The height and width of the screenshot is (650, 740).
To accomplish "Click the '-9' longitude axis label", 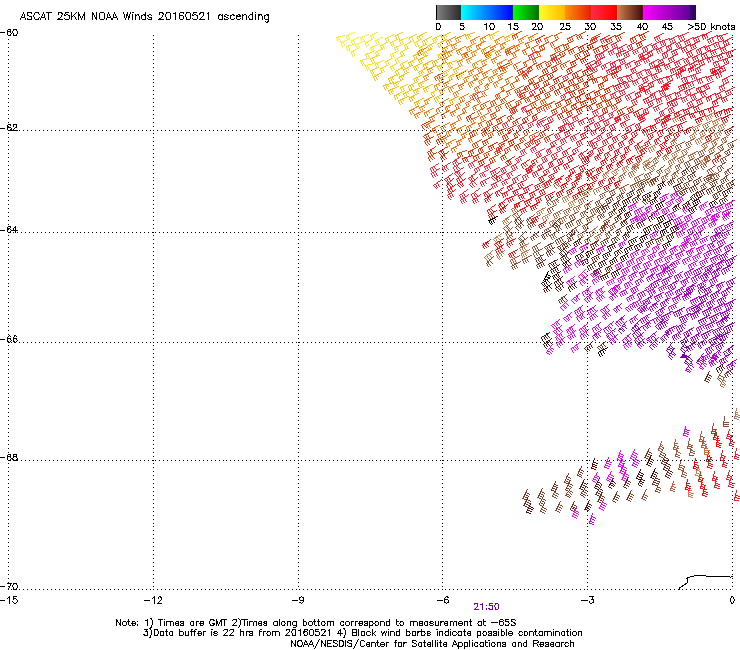I will point(298,600).
